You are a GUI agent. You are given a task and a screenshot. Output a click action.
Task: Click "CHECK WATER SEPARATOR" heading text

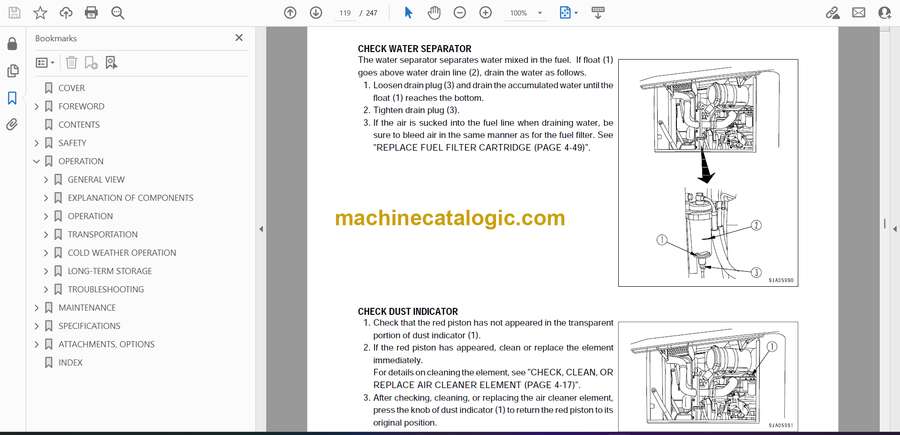pos(414,49)
